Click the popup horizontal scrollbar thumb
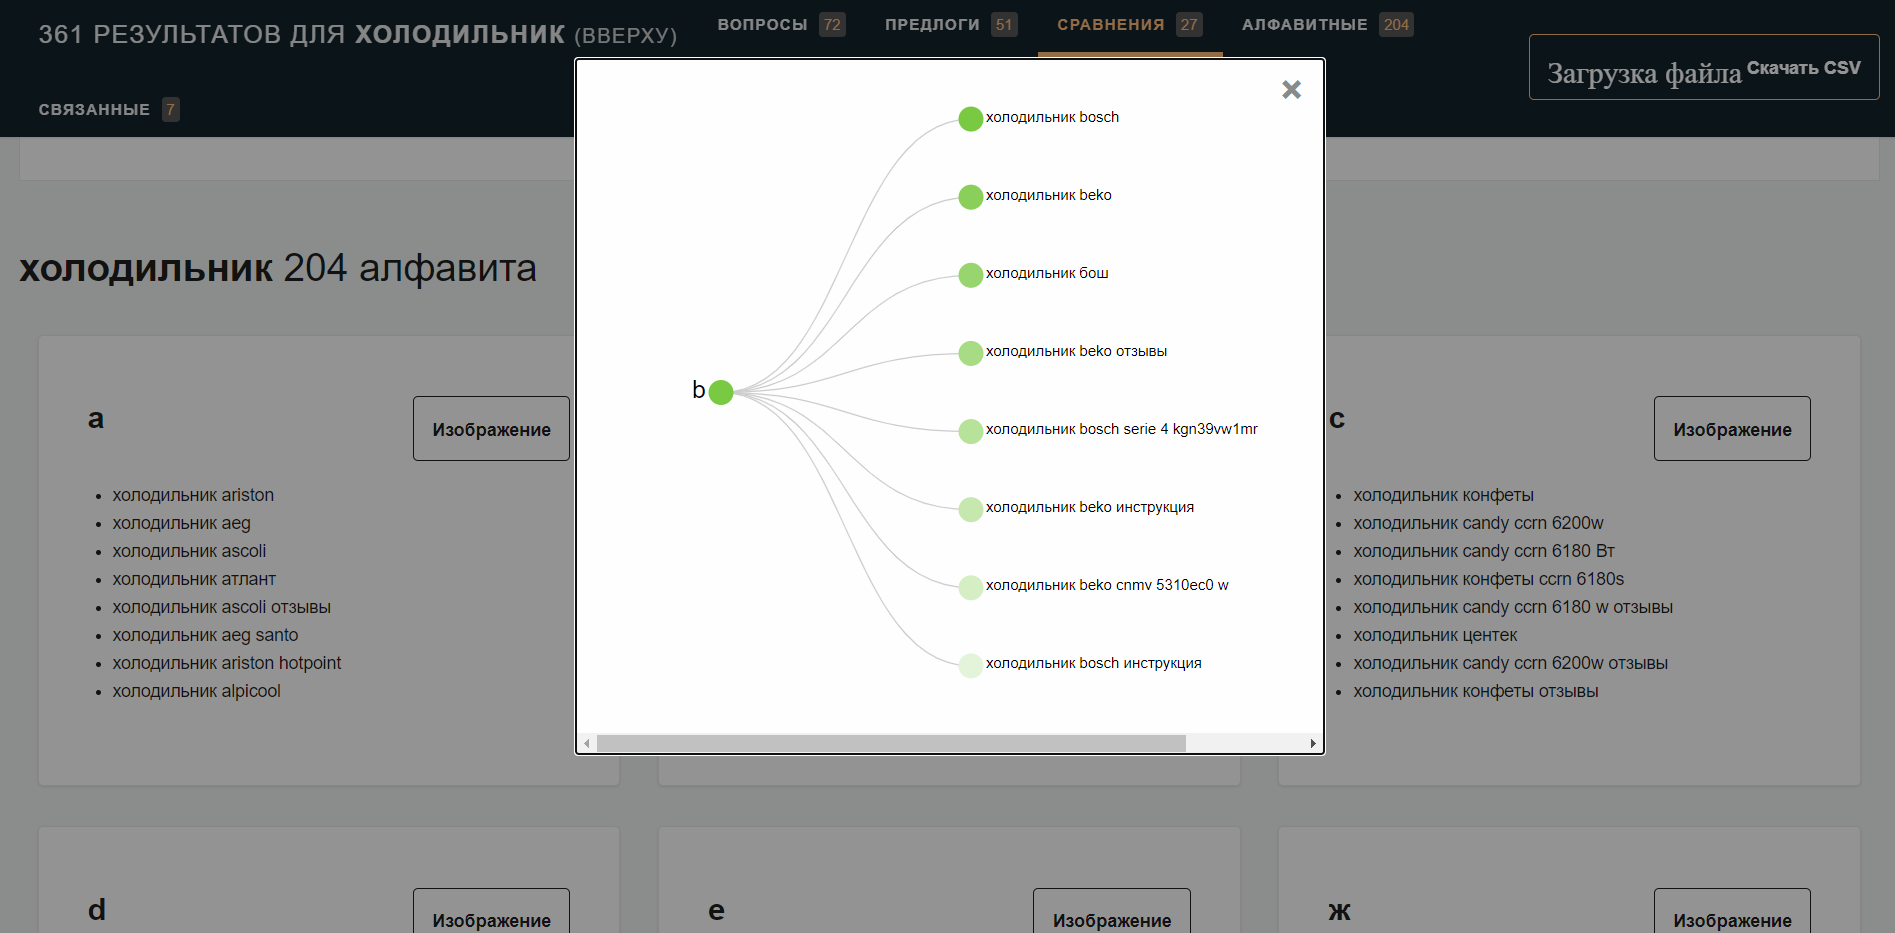Screen dimensions: 1895x933 [x=891, y=743]
